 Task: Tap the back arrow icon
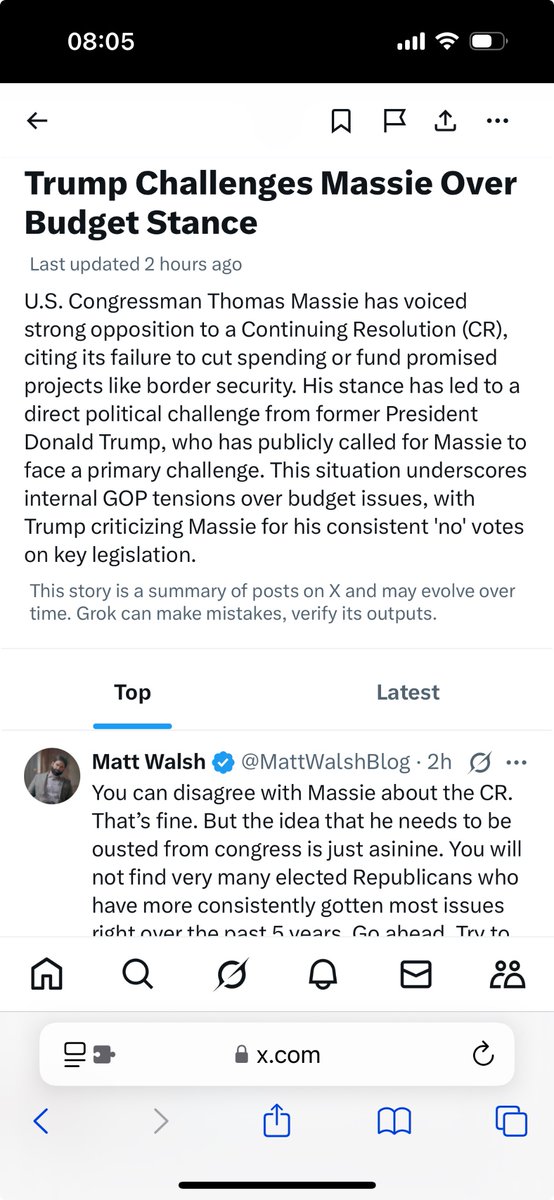(37, 121)
